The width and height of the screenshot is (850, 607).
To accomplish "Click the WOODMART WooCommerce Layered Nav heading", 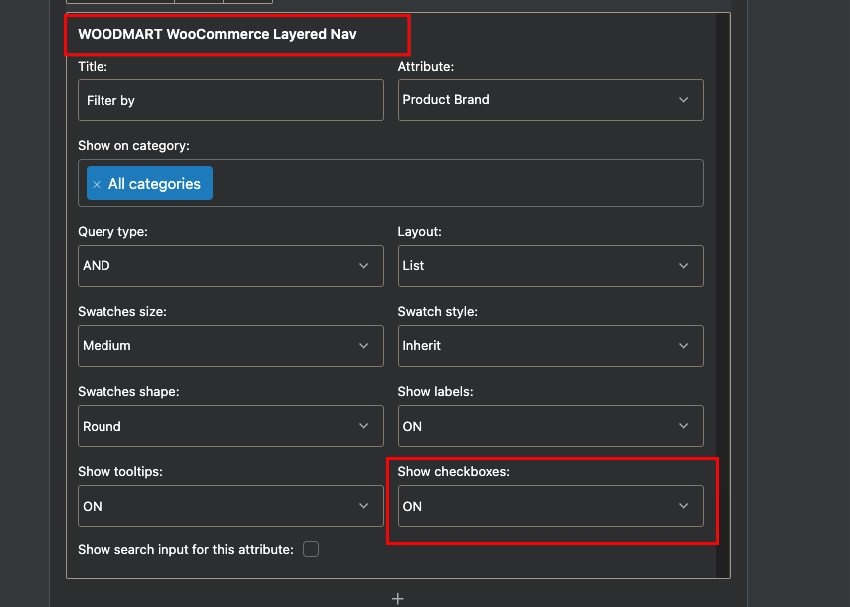I will (x=217, y=34).
